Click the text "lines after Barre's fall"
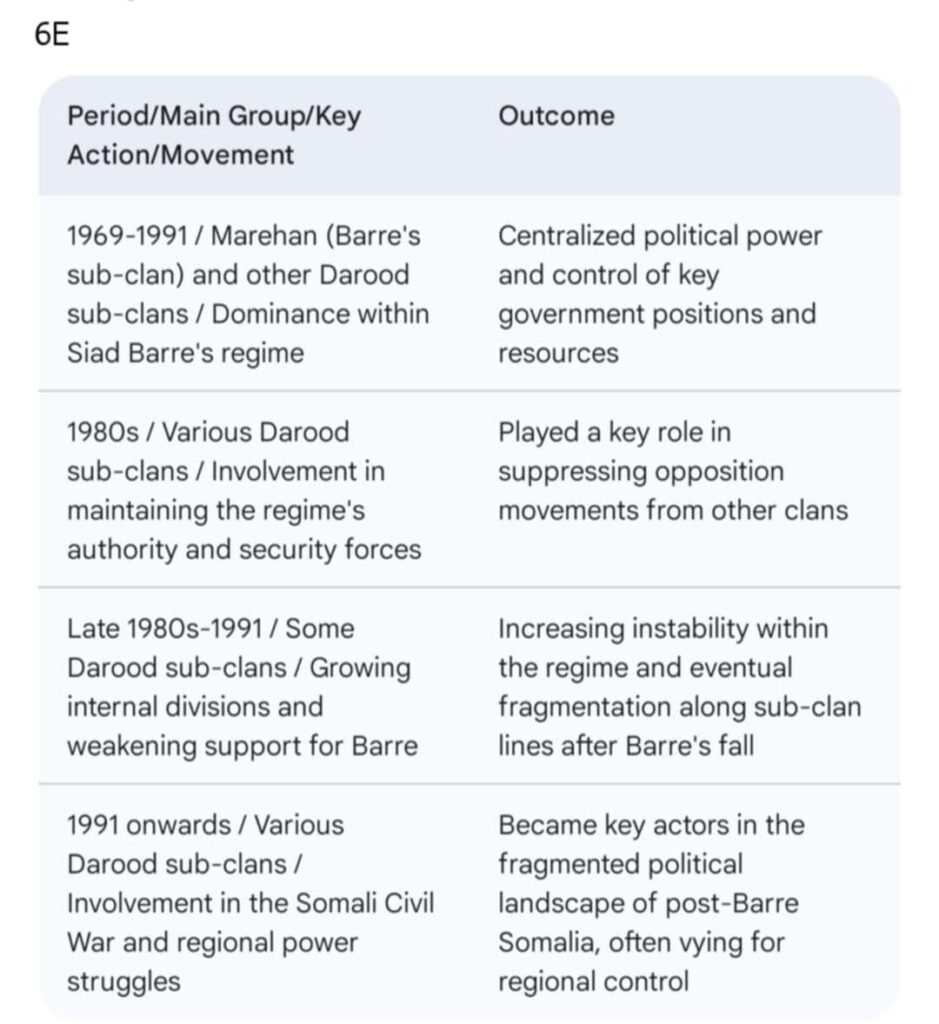The height and width of the screenshot is (1024, 939). pos(626,745)
